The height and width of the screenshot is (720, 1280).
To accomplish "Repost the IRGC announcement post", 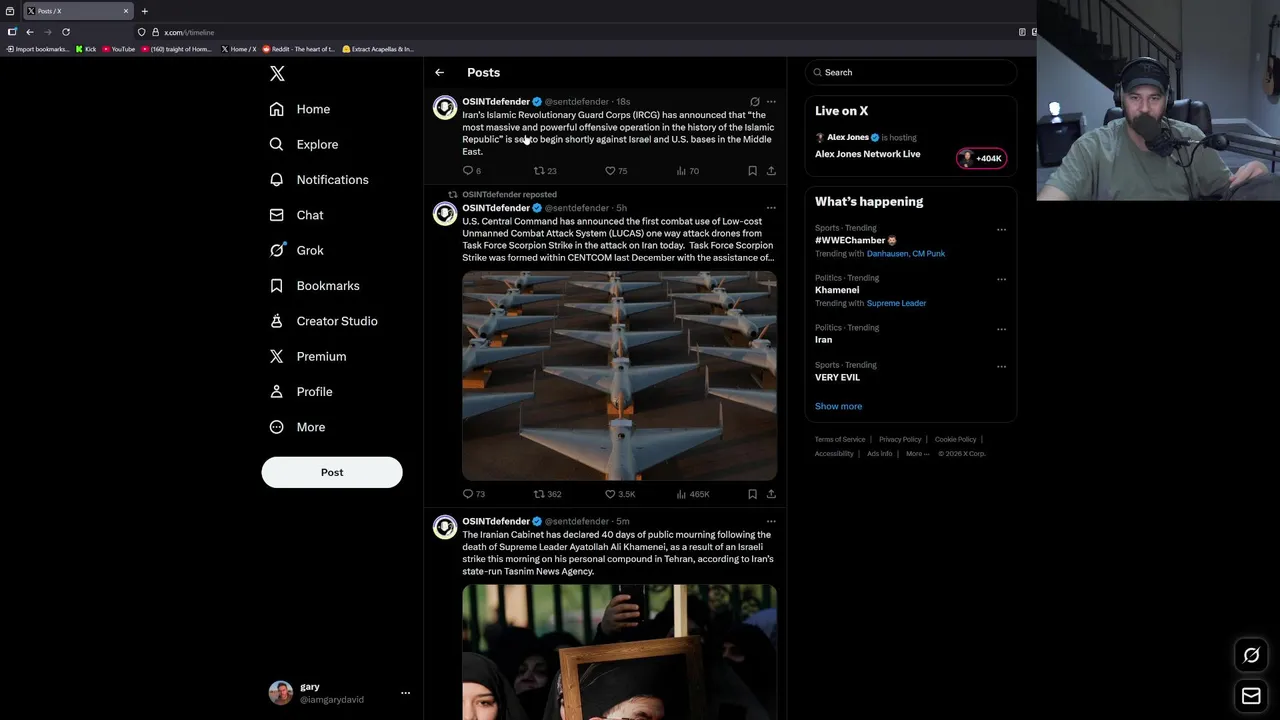I will tap(544, 171).
